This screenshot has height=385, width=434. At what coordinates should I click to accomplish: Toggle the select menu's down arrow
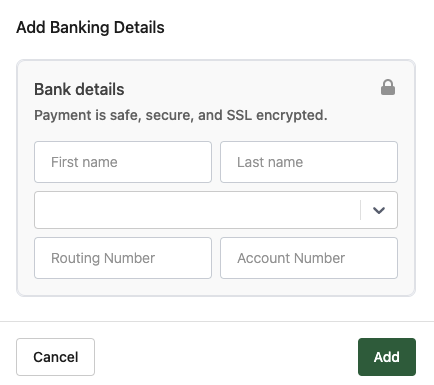point(379,210)
